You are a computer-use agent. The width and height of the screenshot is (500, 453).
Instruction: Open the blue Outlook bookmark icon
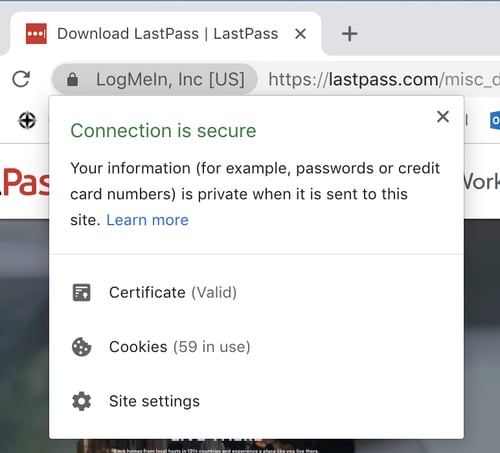point(495,120)
